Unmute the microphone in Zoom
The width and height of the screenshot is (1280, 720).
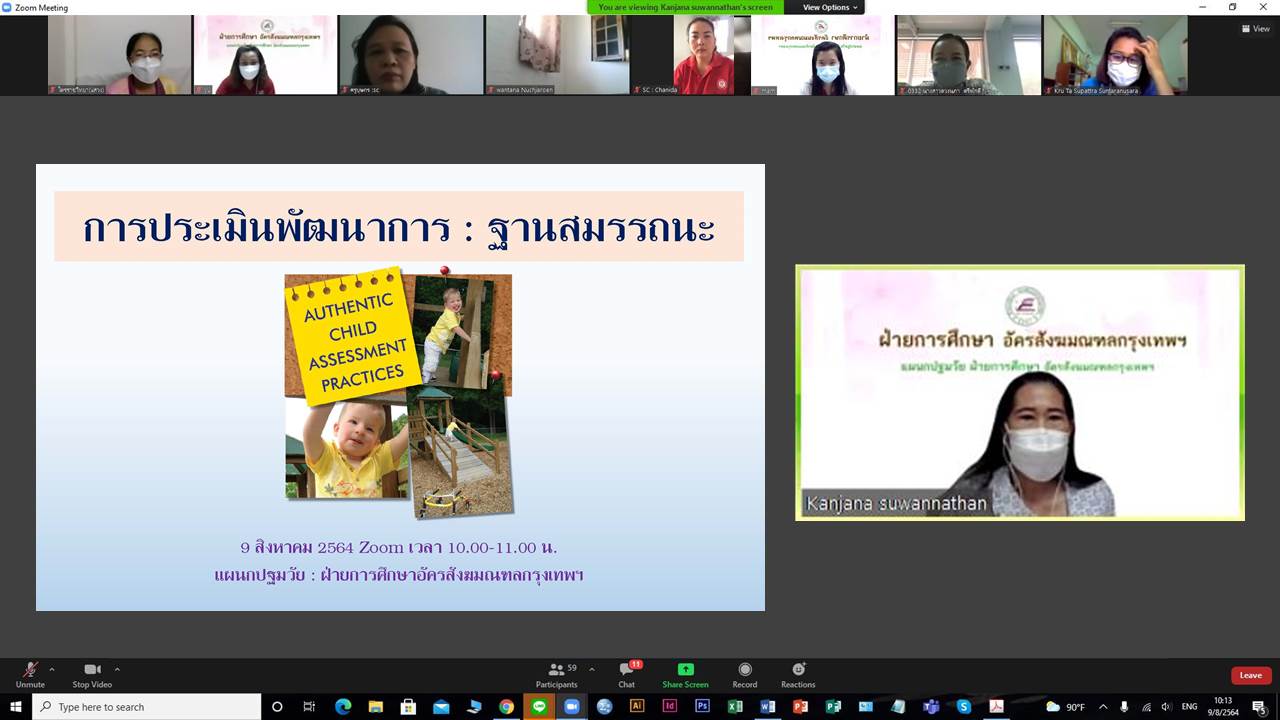(30, 675)
